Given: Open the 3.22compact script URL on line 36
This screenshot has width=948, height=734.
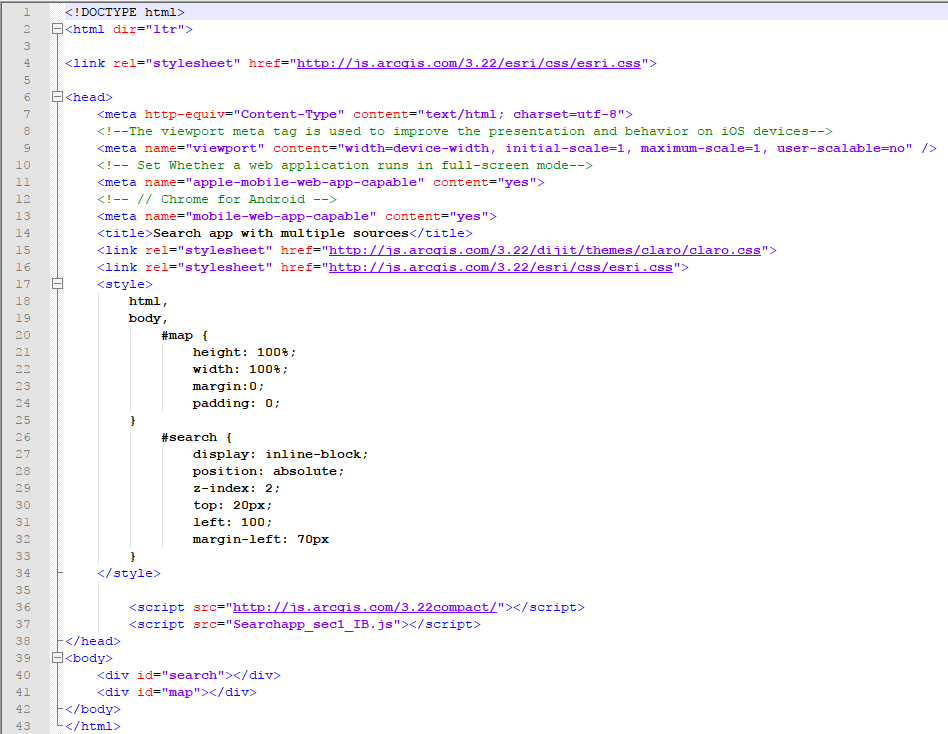Looking at the screenshot, I should [x=365, y=607].
